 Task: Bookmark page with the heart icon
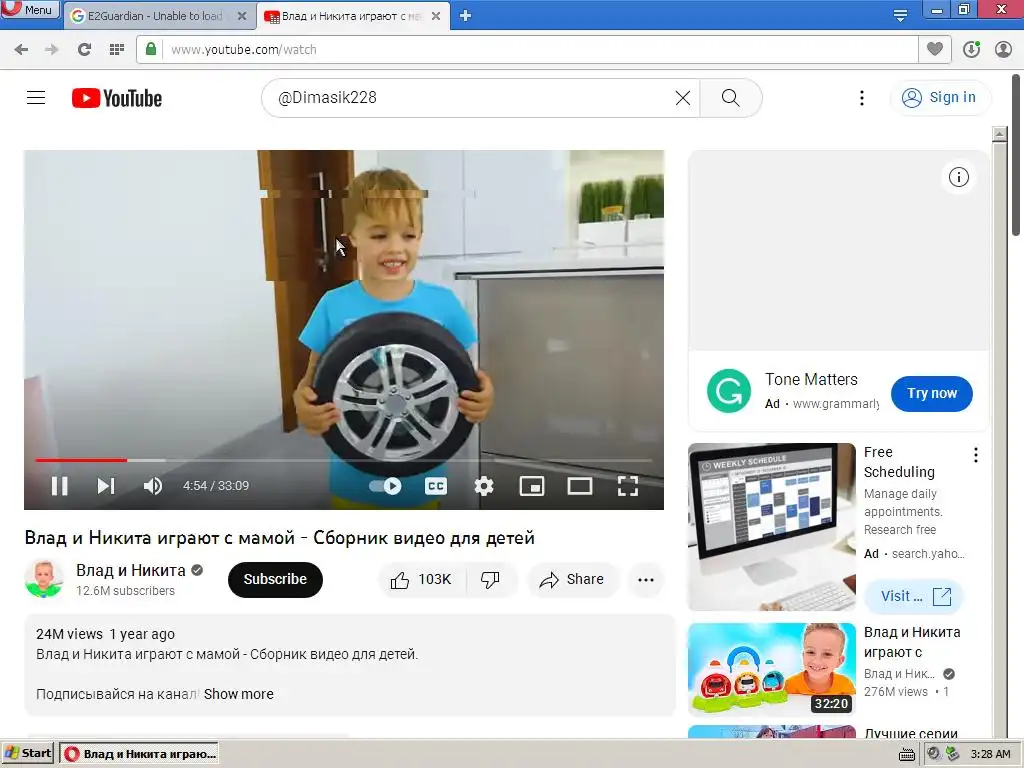click(935, 49)
